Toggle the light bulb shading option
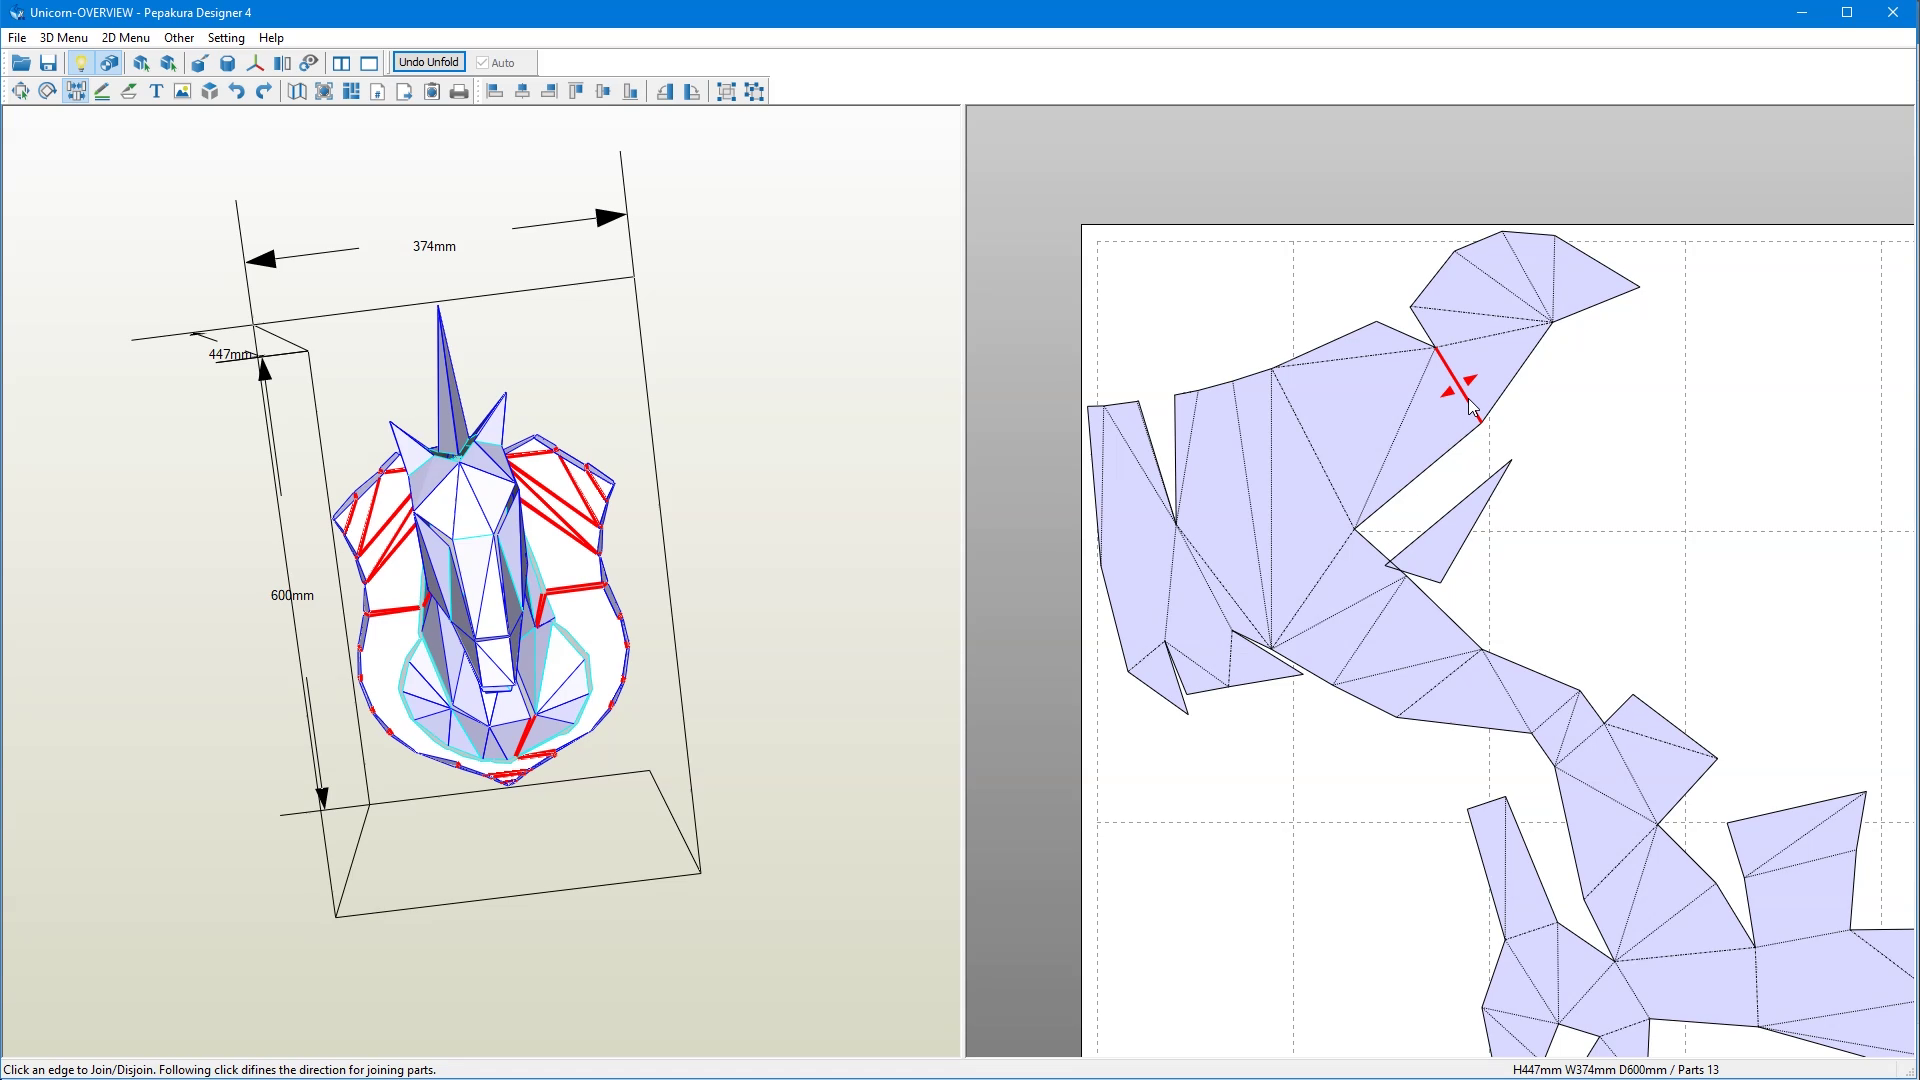 tap(81, 62)
